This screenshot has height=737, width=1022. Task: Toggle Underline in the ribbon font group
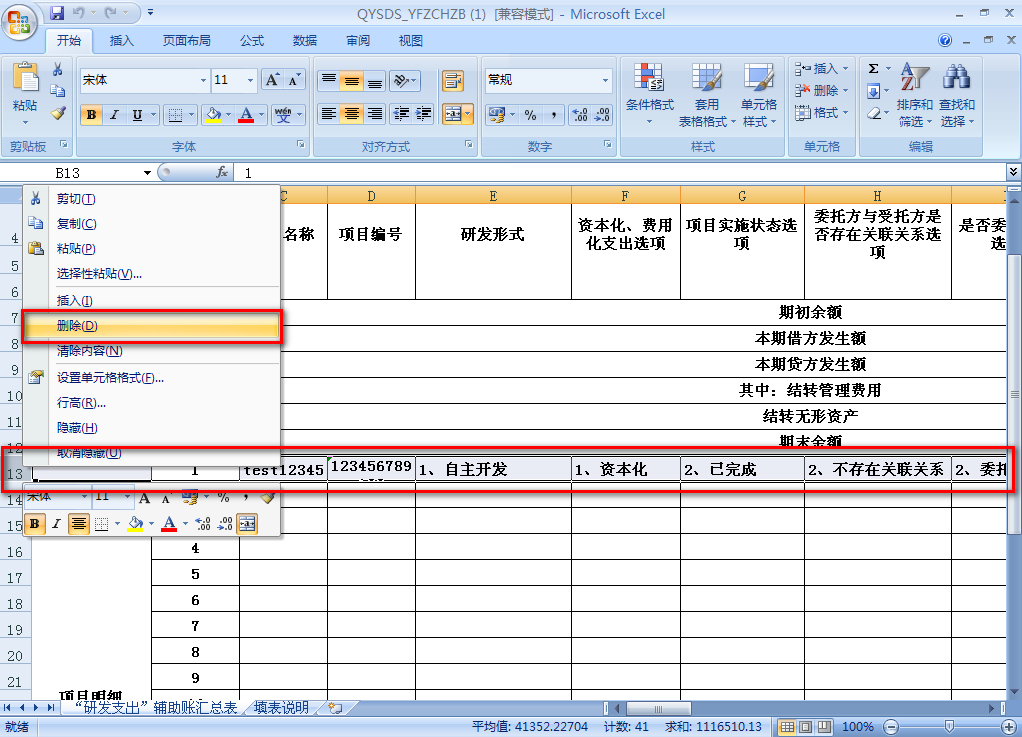(x=137, y=115)
